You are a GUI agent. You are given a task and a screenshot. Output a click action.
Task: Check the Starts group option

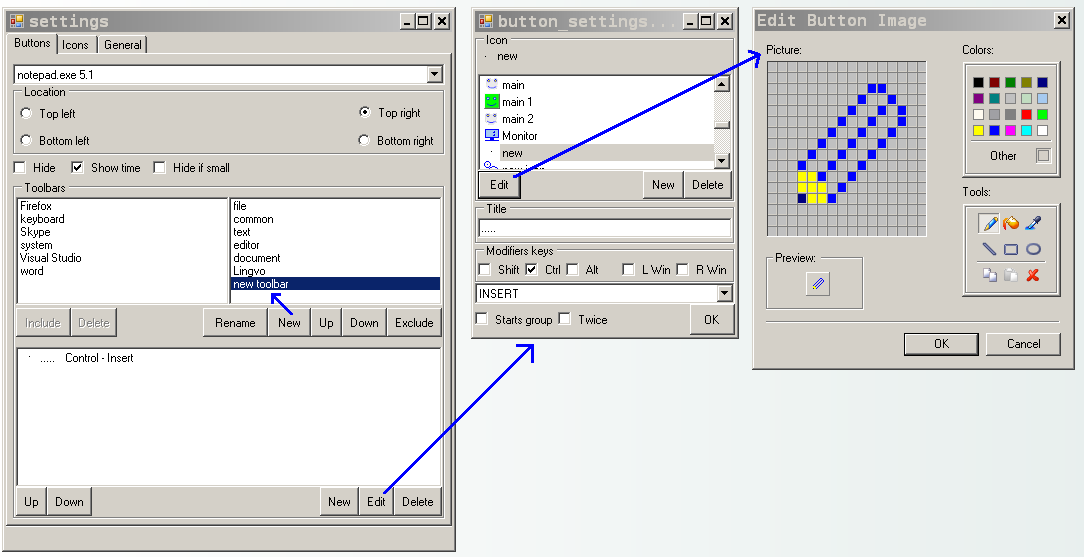[482, 319]
